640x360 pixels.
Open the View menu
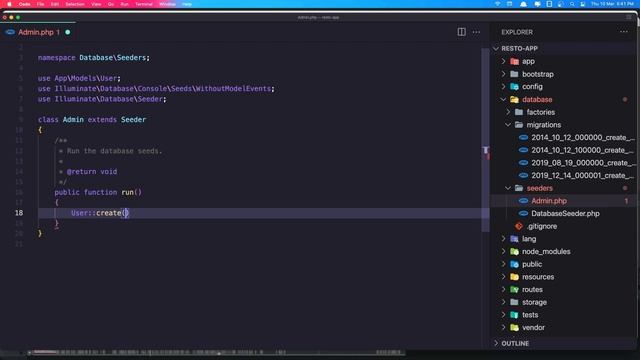tap(96, 4)
